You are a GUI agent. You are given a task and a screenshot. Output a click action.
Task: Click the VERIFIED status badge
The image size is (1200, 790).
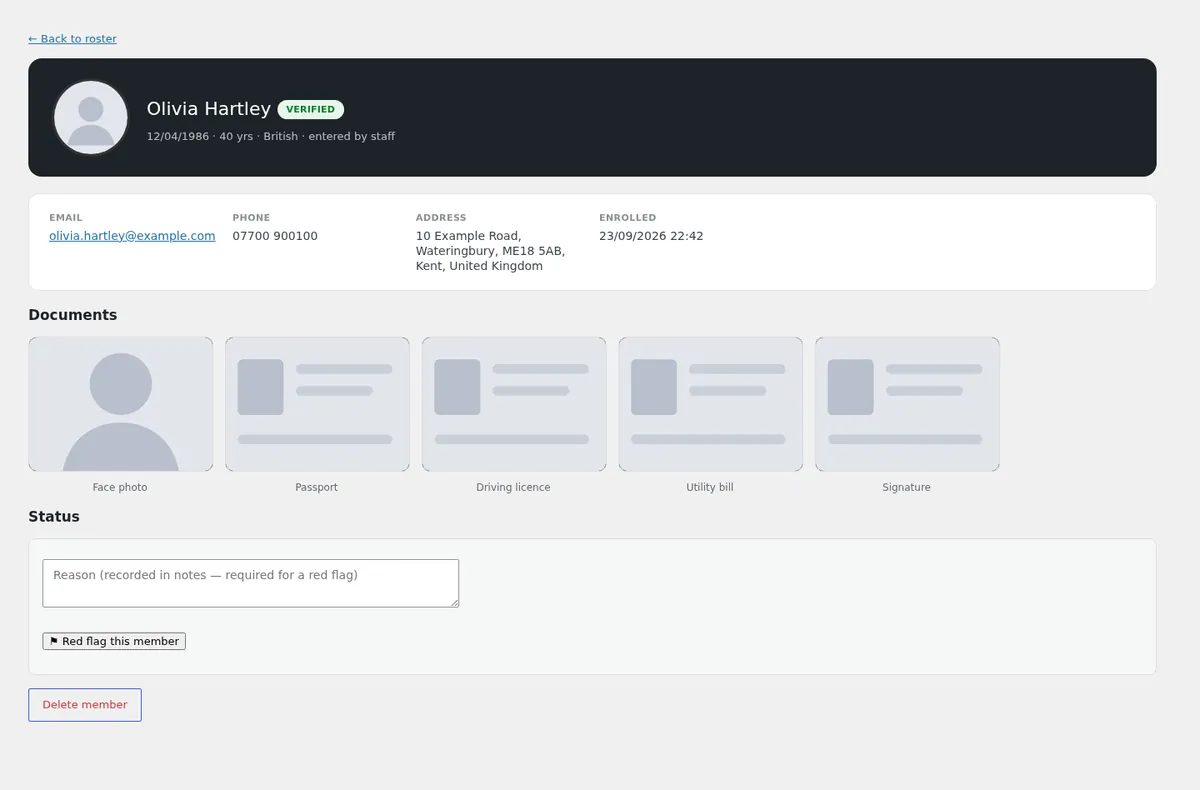[310, 110]
